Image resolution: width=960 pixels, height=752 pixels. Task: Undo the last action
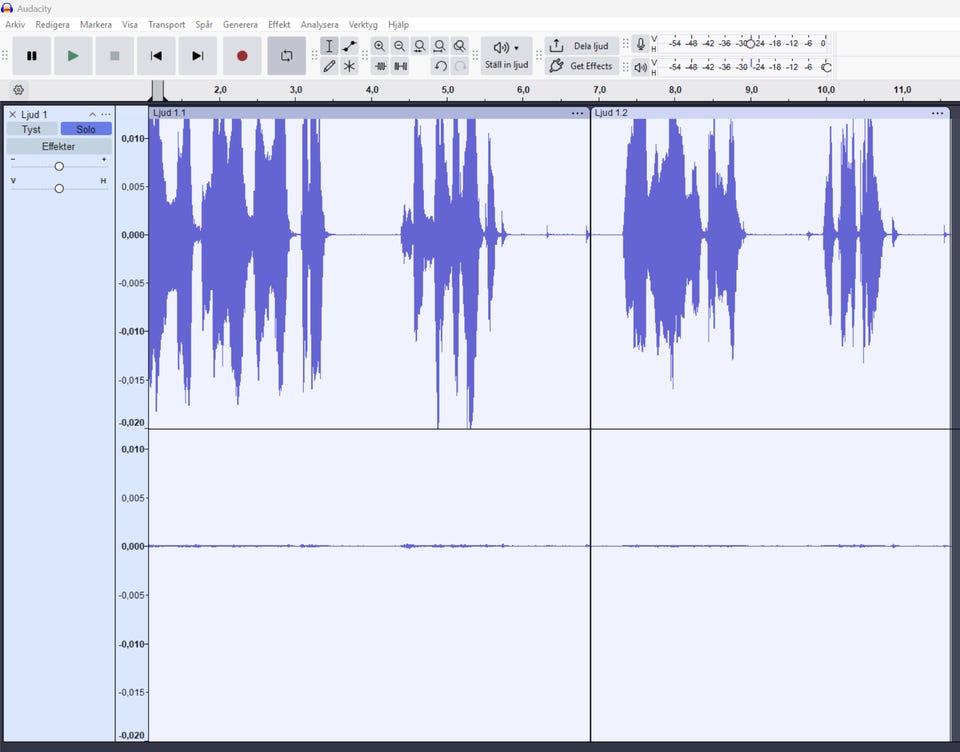[440, 66]
